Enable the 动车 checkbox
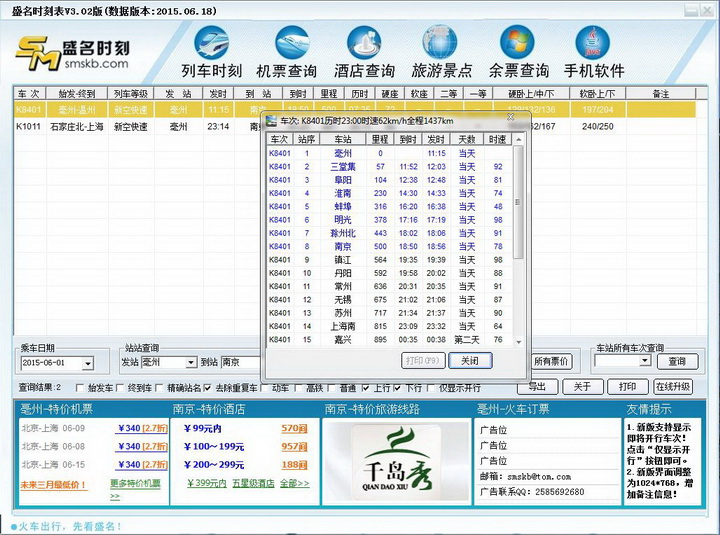Image resolution: width=720 pixels, height=535 pixels. click(264, 388)
